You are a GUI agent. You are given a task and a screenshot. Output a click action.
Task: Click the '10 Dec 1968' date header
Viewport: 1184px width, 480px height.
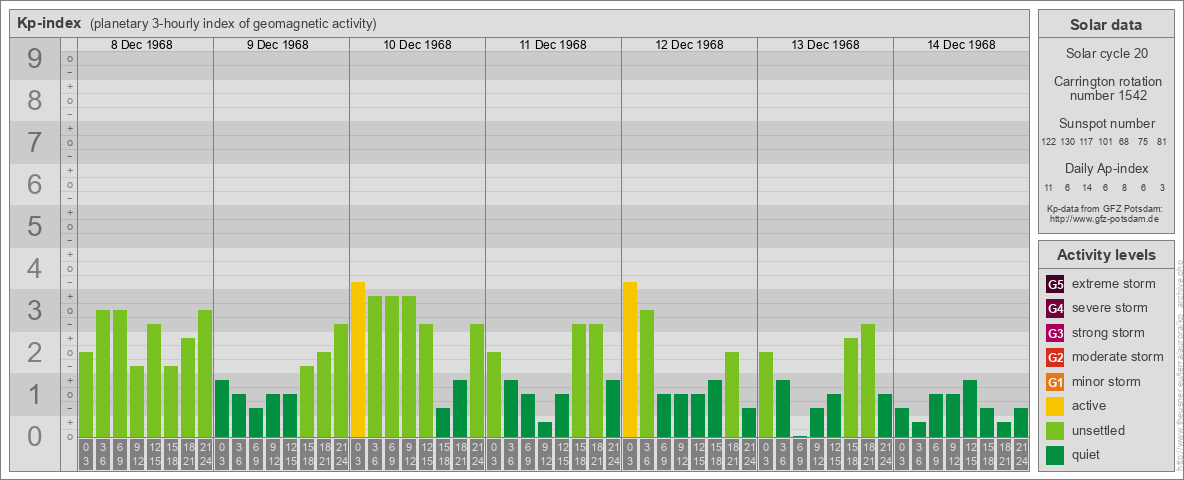[417, 45]
